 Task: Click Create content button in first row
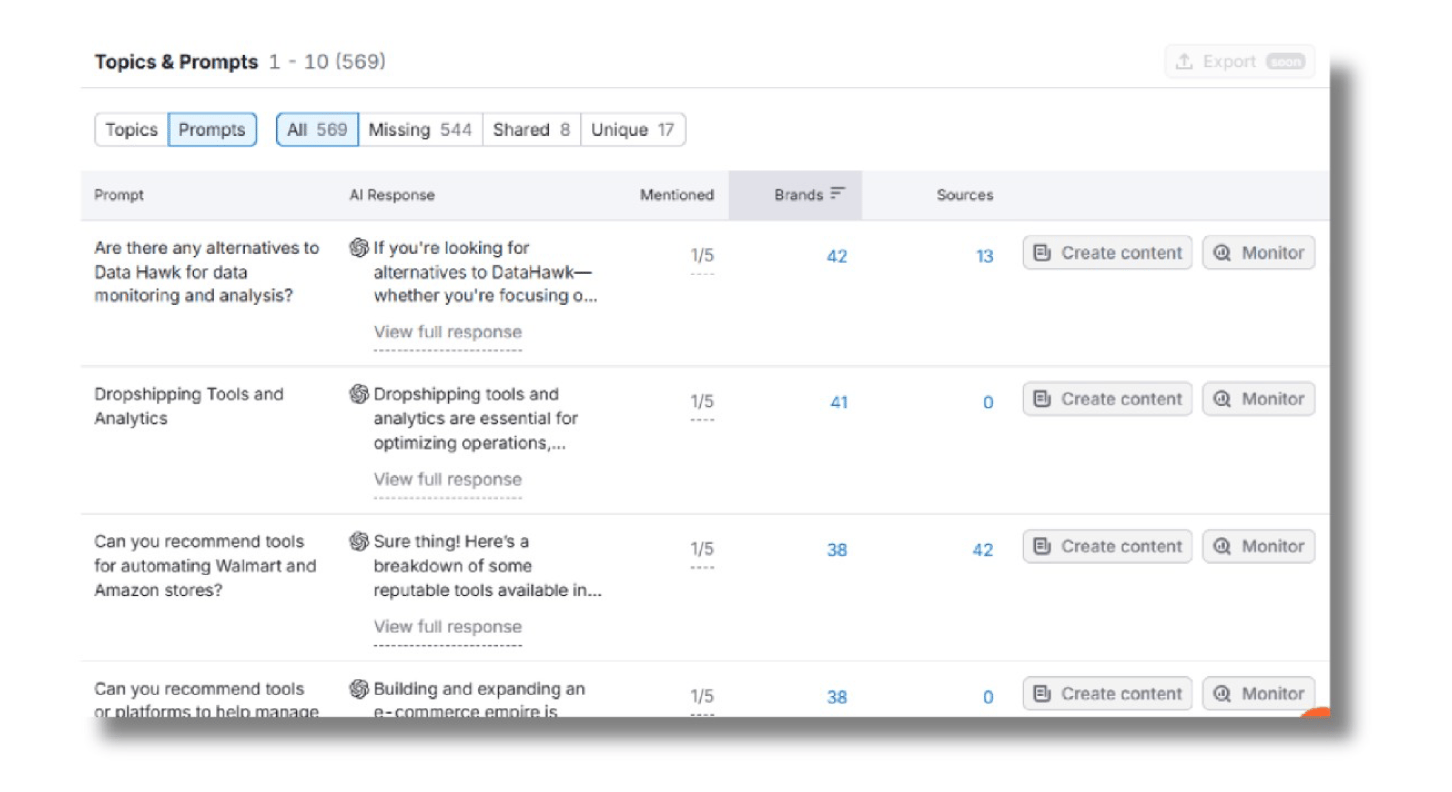coord(1107,253)
